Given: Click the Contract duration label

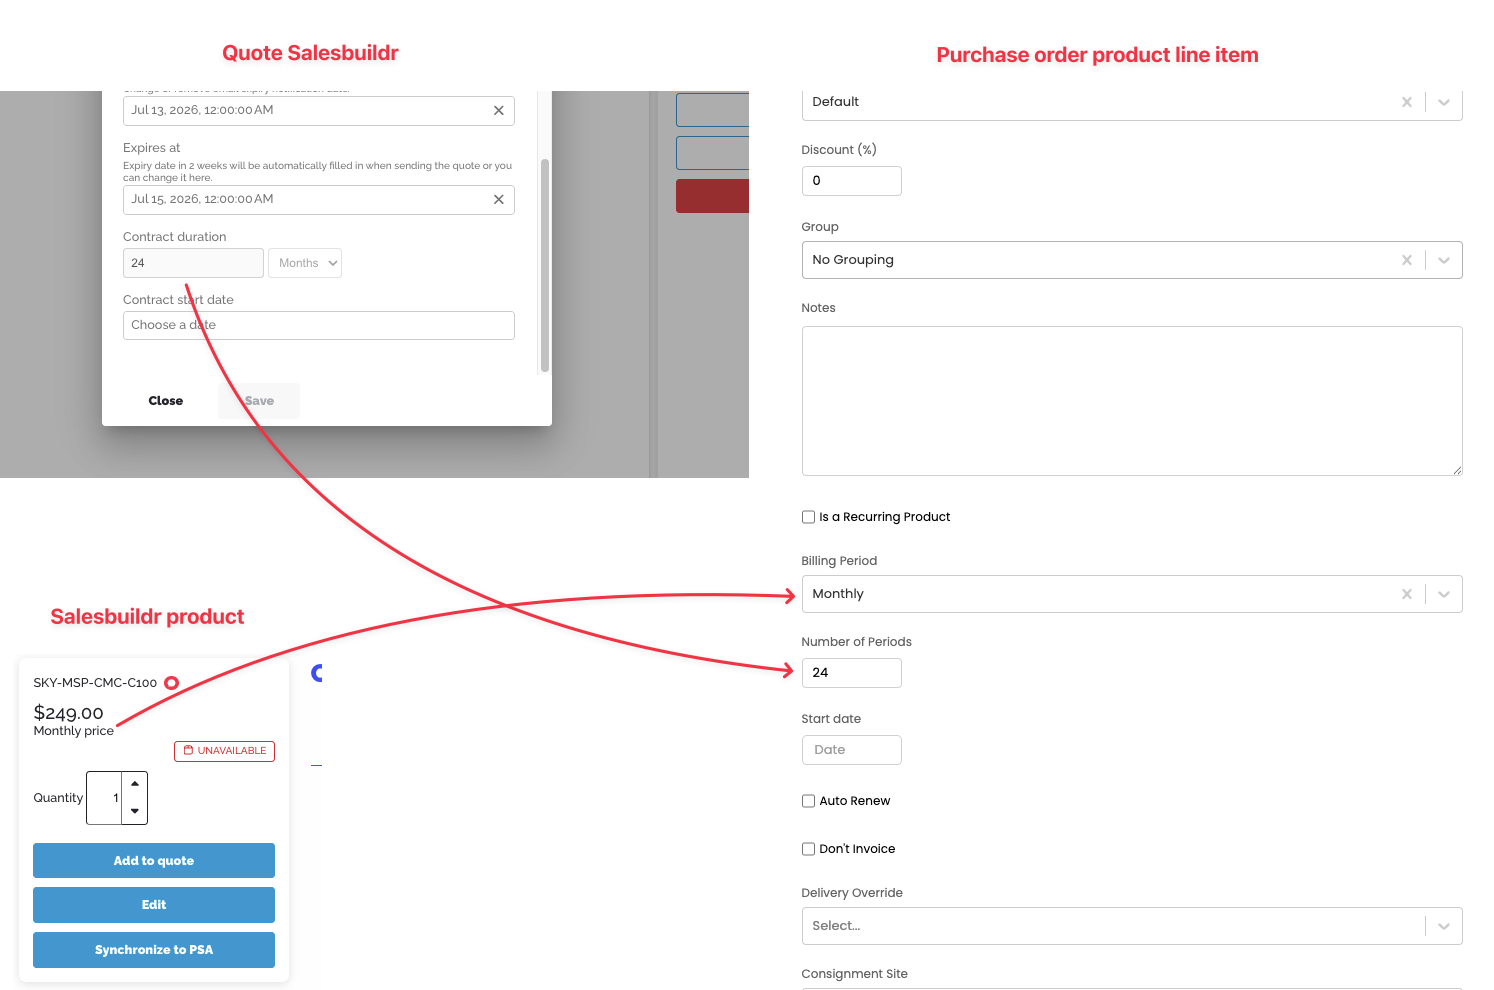Looking at the screenshot, I should click(175, 237).
